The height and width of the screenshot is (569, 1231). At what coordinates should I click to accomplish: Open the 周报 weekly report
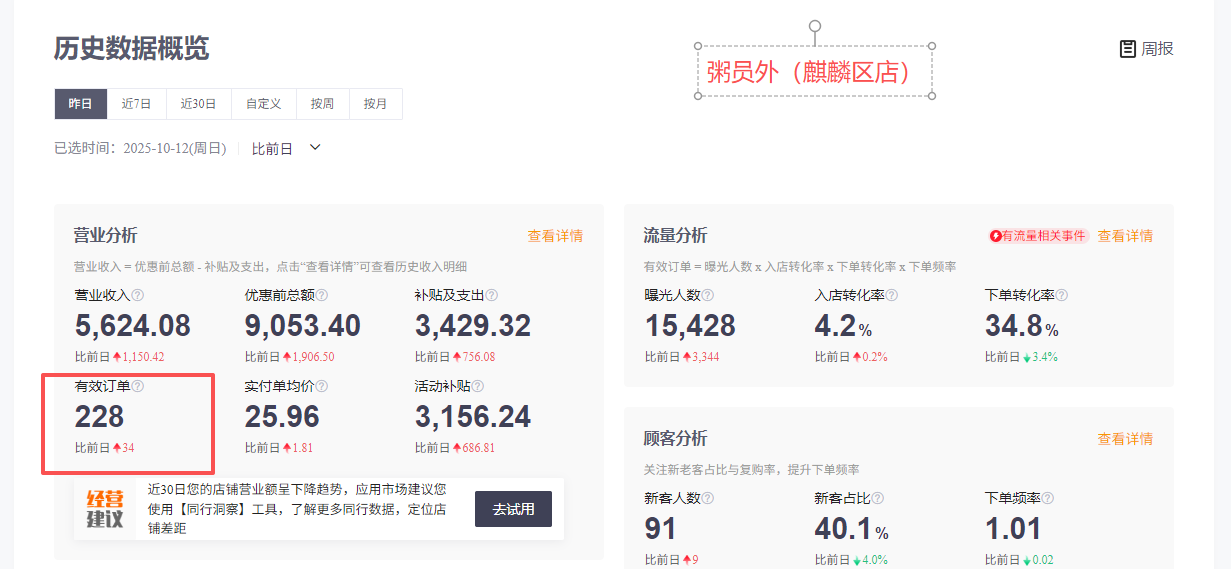[x=1146, y=48]
